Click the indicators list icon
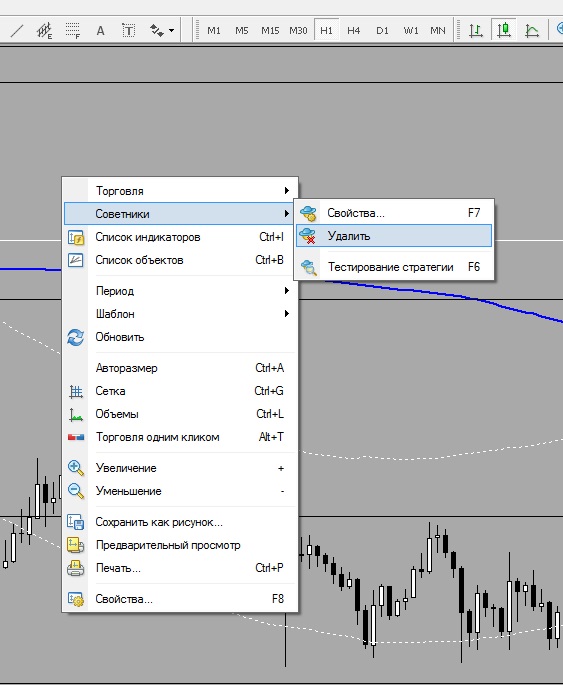The height and width of the screenshot is (685, 563). pyautogui.click(x=76, y=238)
